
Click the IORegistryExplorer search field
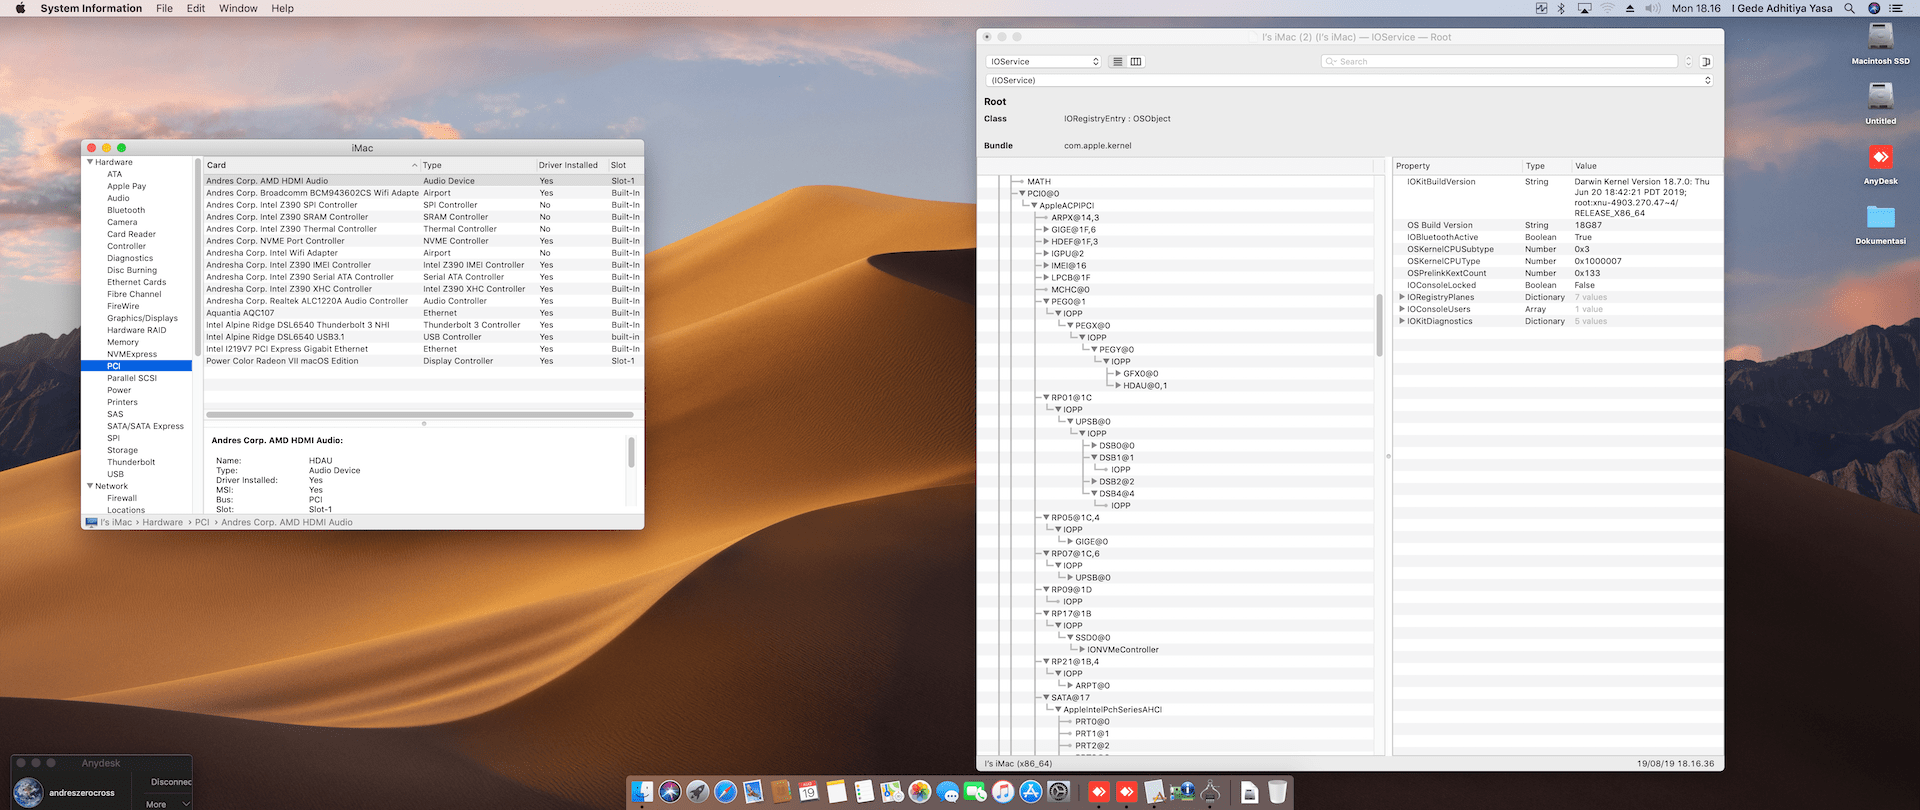pyautogui.click(x=1500, y=62)
